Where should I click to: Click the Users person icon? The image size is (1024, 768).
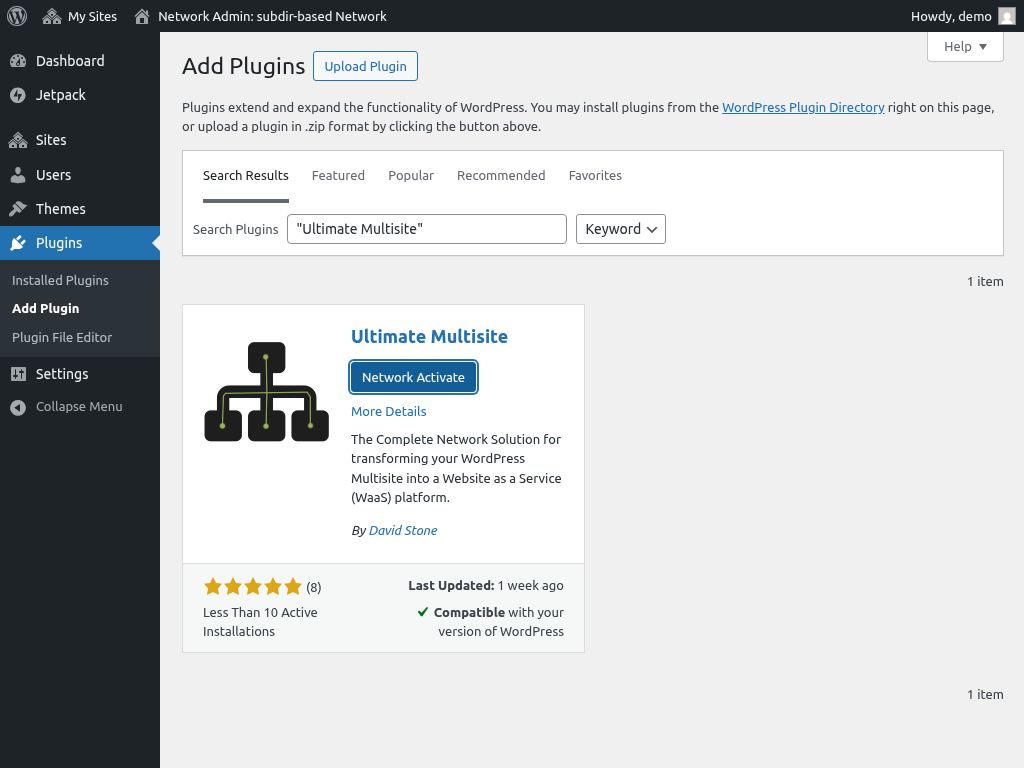pyautogui.click(x=18, y=174)
